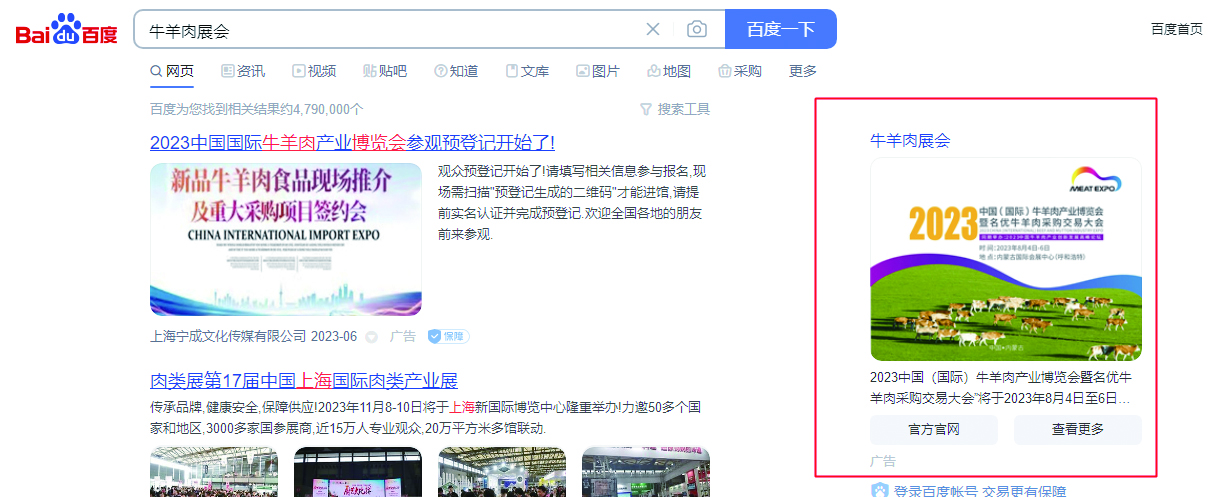Click the 百度为您找到相关结果 count text
Image resolution: width=1209 pixels, height=497 pixels.
coord(257,109)
